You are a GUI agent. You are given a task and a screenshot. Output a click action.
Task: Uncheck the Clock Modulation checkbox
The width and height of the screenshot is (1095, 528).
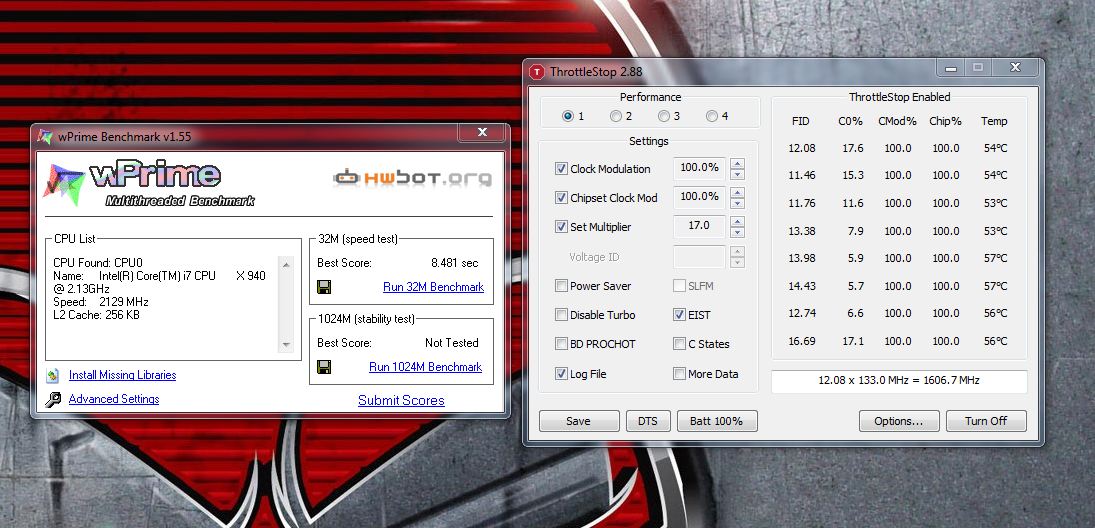tap(561, 168)
